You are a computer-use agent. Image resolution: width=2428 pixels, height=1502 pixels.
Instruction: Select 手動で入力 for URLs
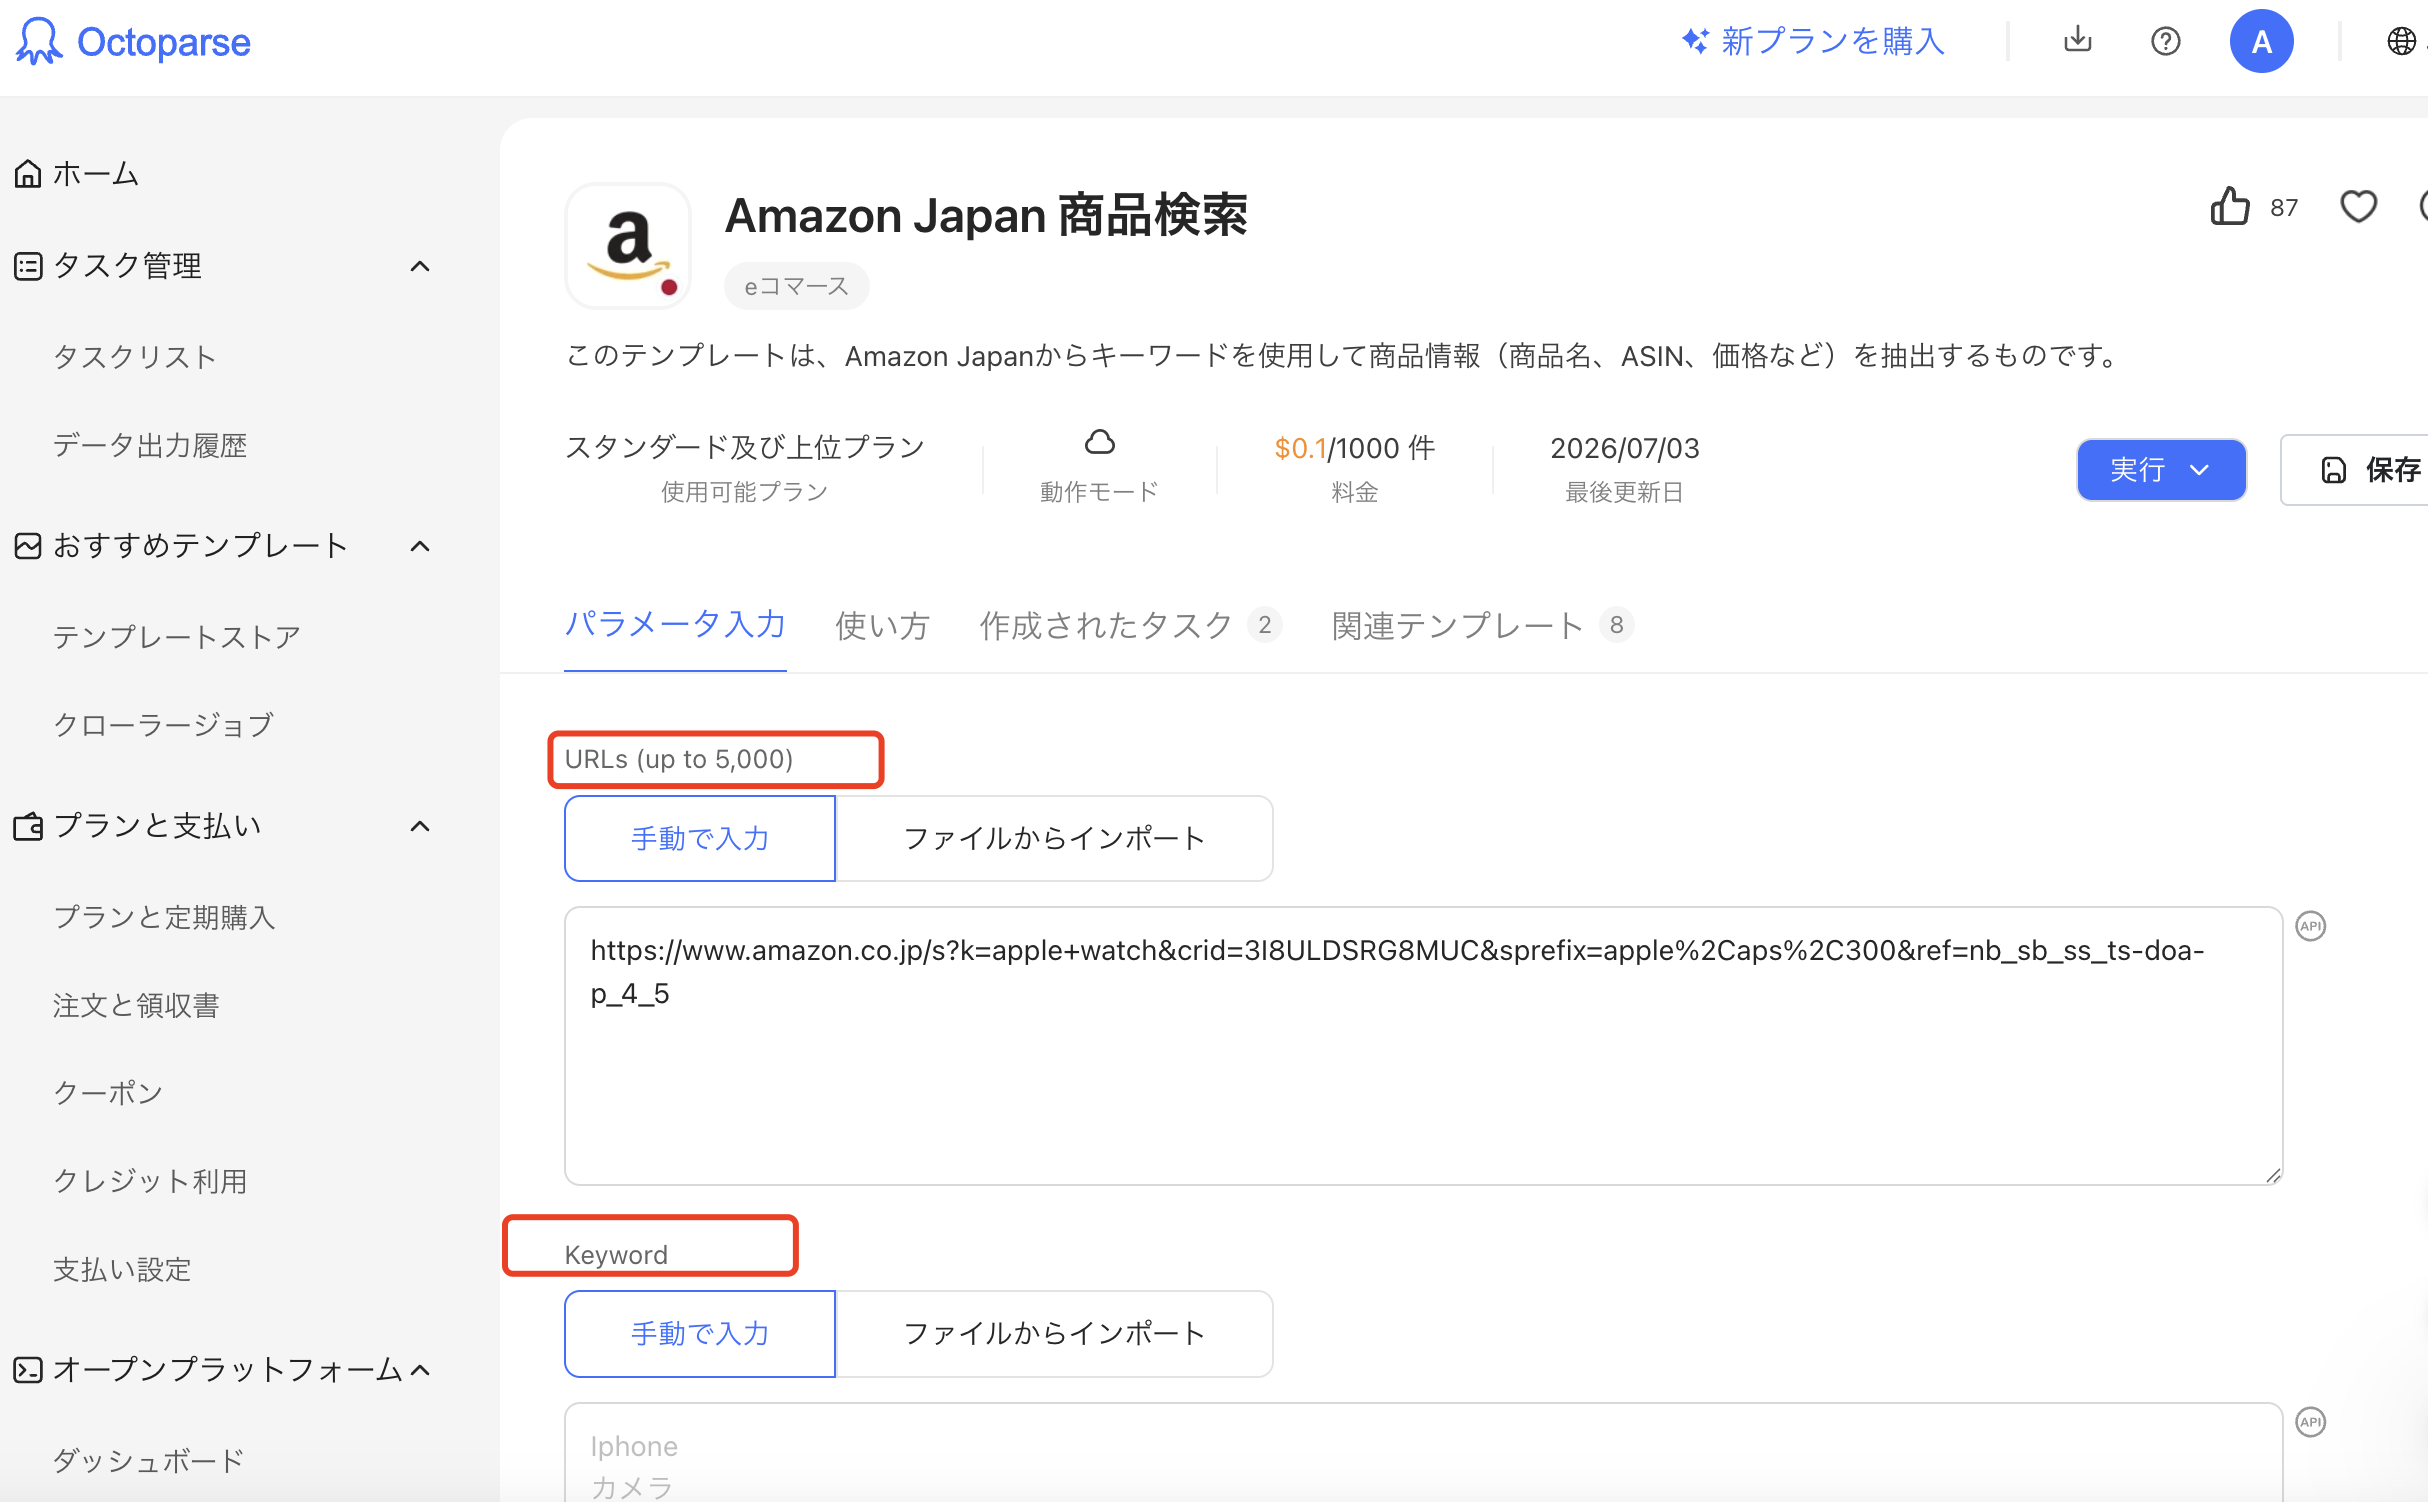tap(700, 838)
